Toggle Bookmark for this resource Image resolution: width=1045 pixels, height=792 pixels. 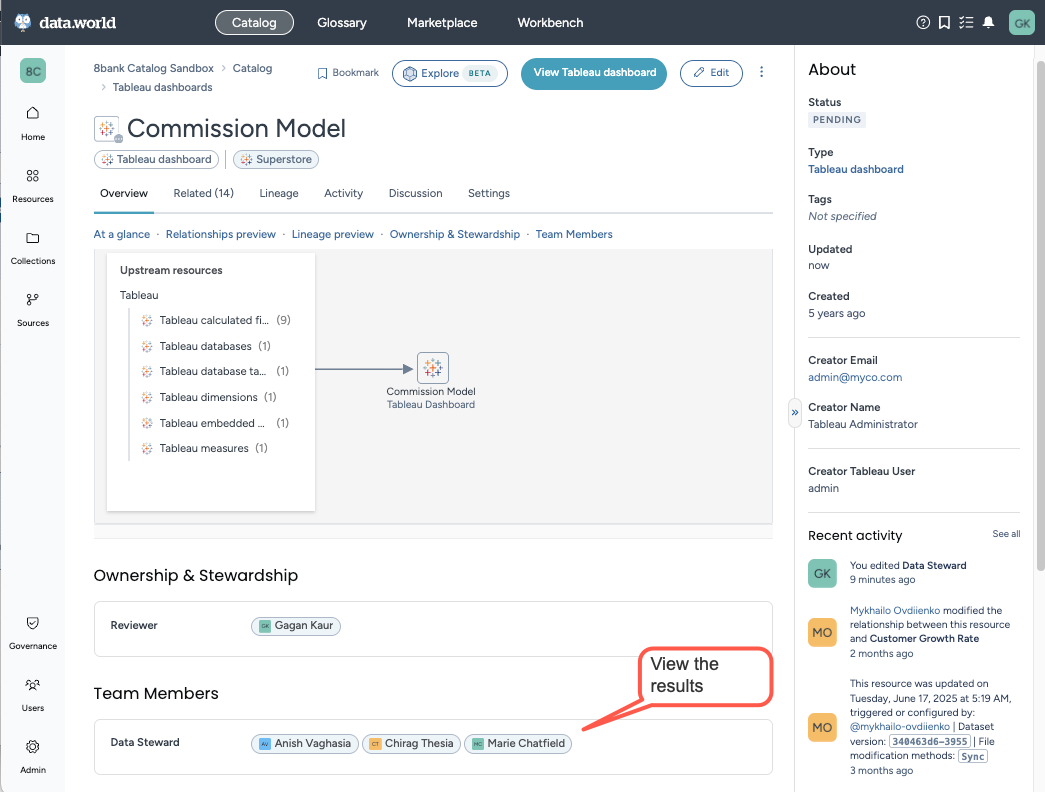pos(348,73)
